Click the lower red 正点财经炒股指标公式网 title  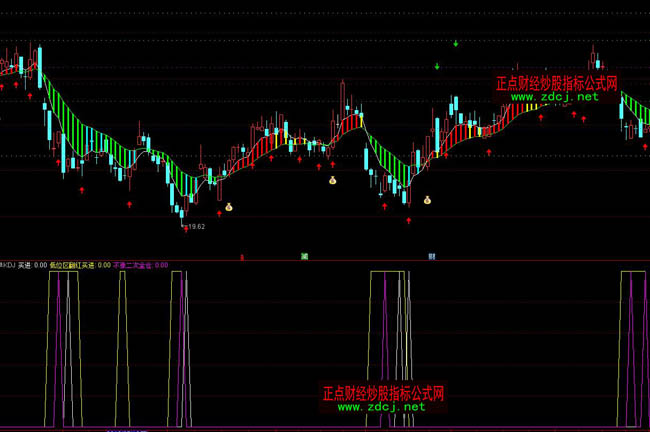(383, 393)
